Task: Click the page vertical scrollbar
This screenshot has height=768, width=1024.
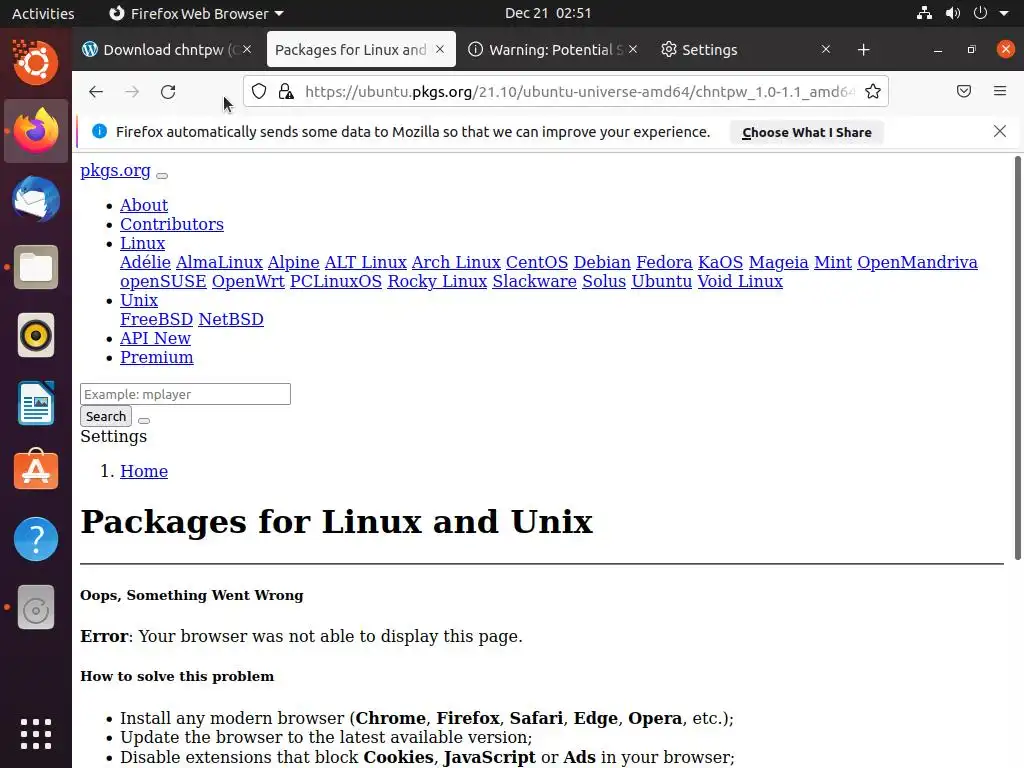Action: click(x=1017, y=358)
